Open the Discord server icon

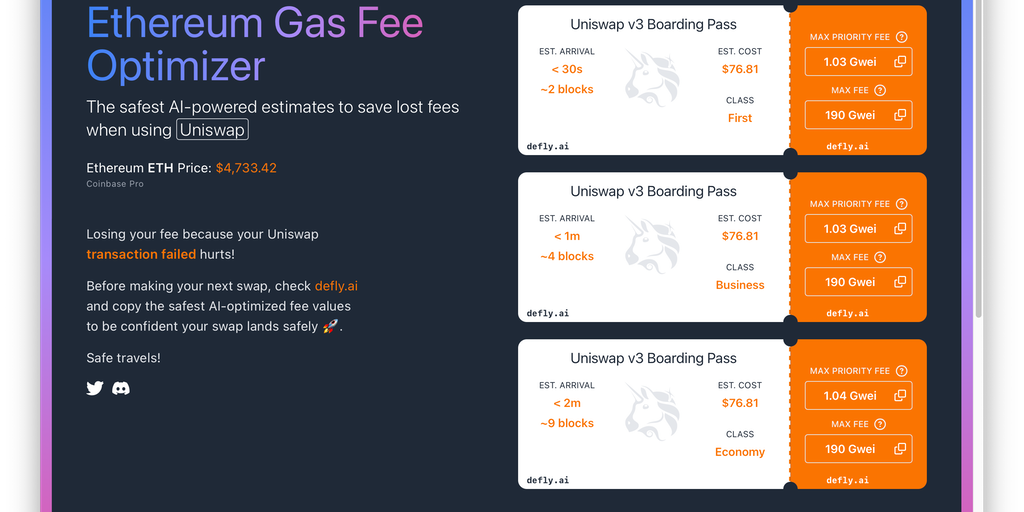pos(121,388)
